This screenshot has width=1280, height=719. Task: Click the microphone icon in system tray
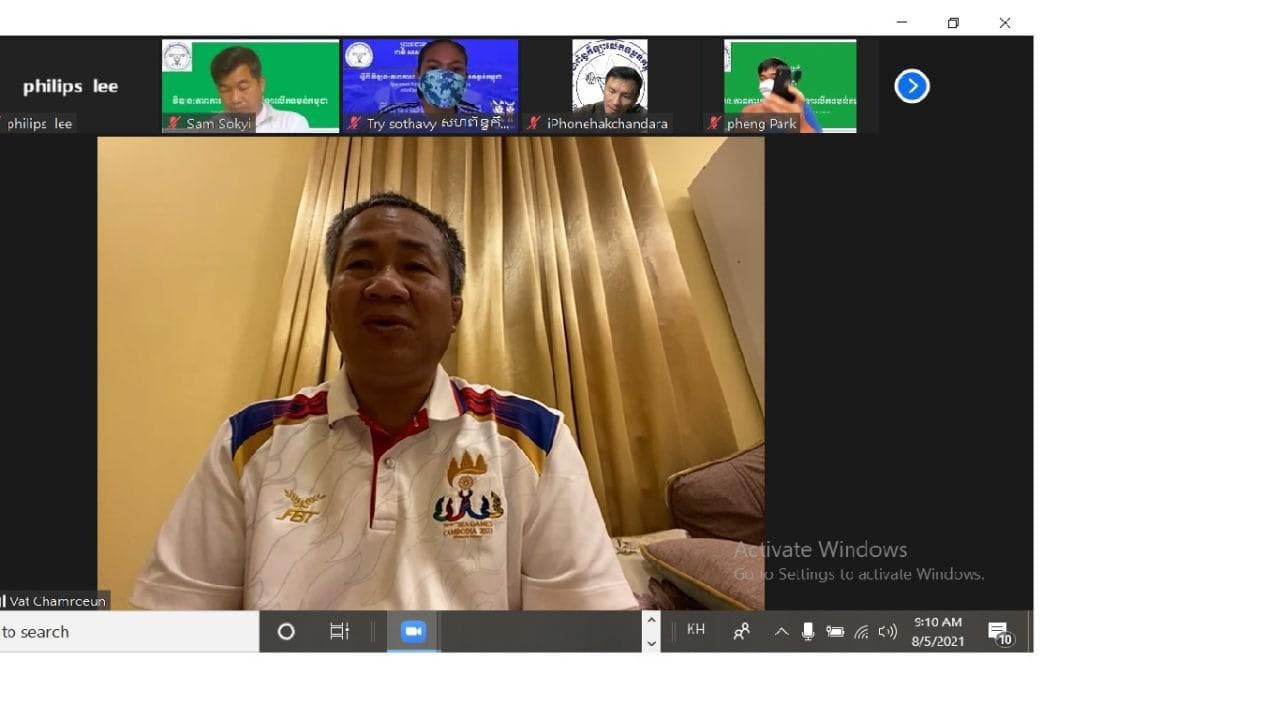(x=808, y=631)
